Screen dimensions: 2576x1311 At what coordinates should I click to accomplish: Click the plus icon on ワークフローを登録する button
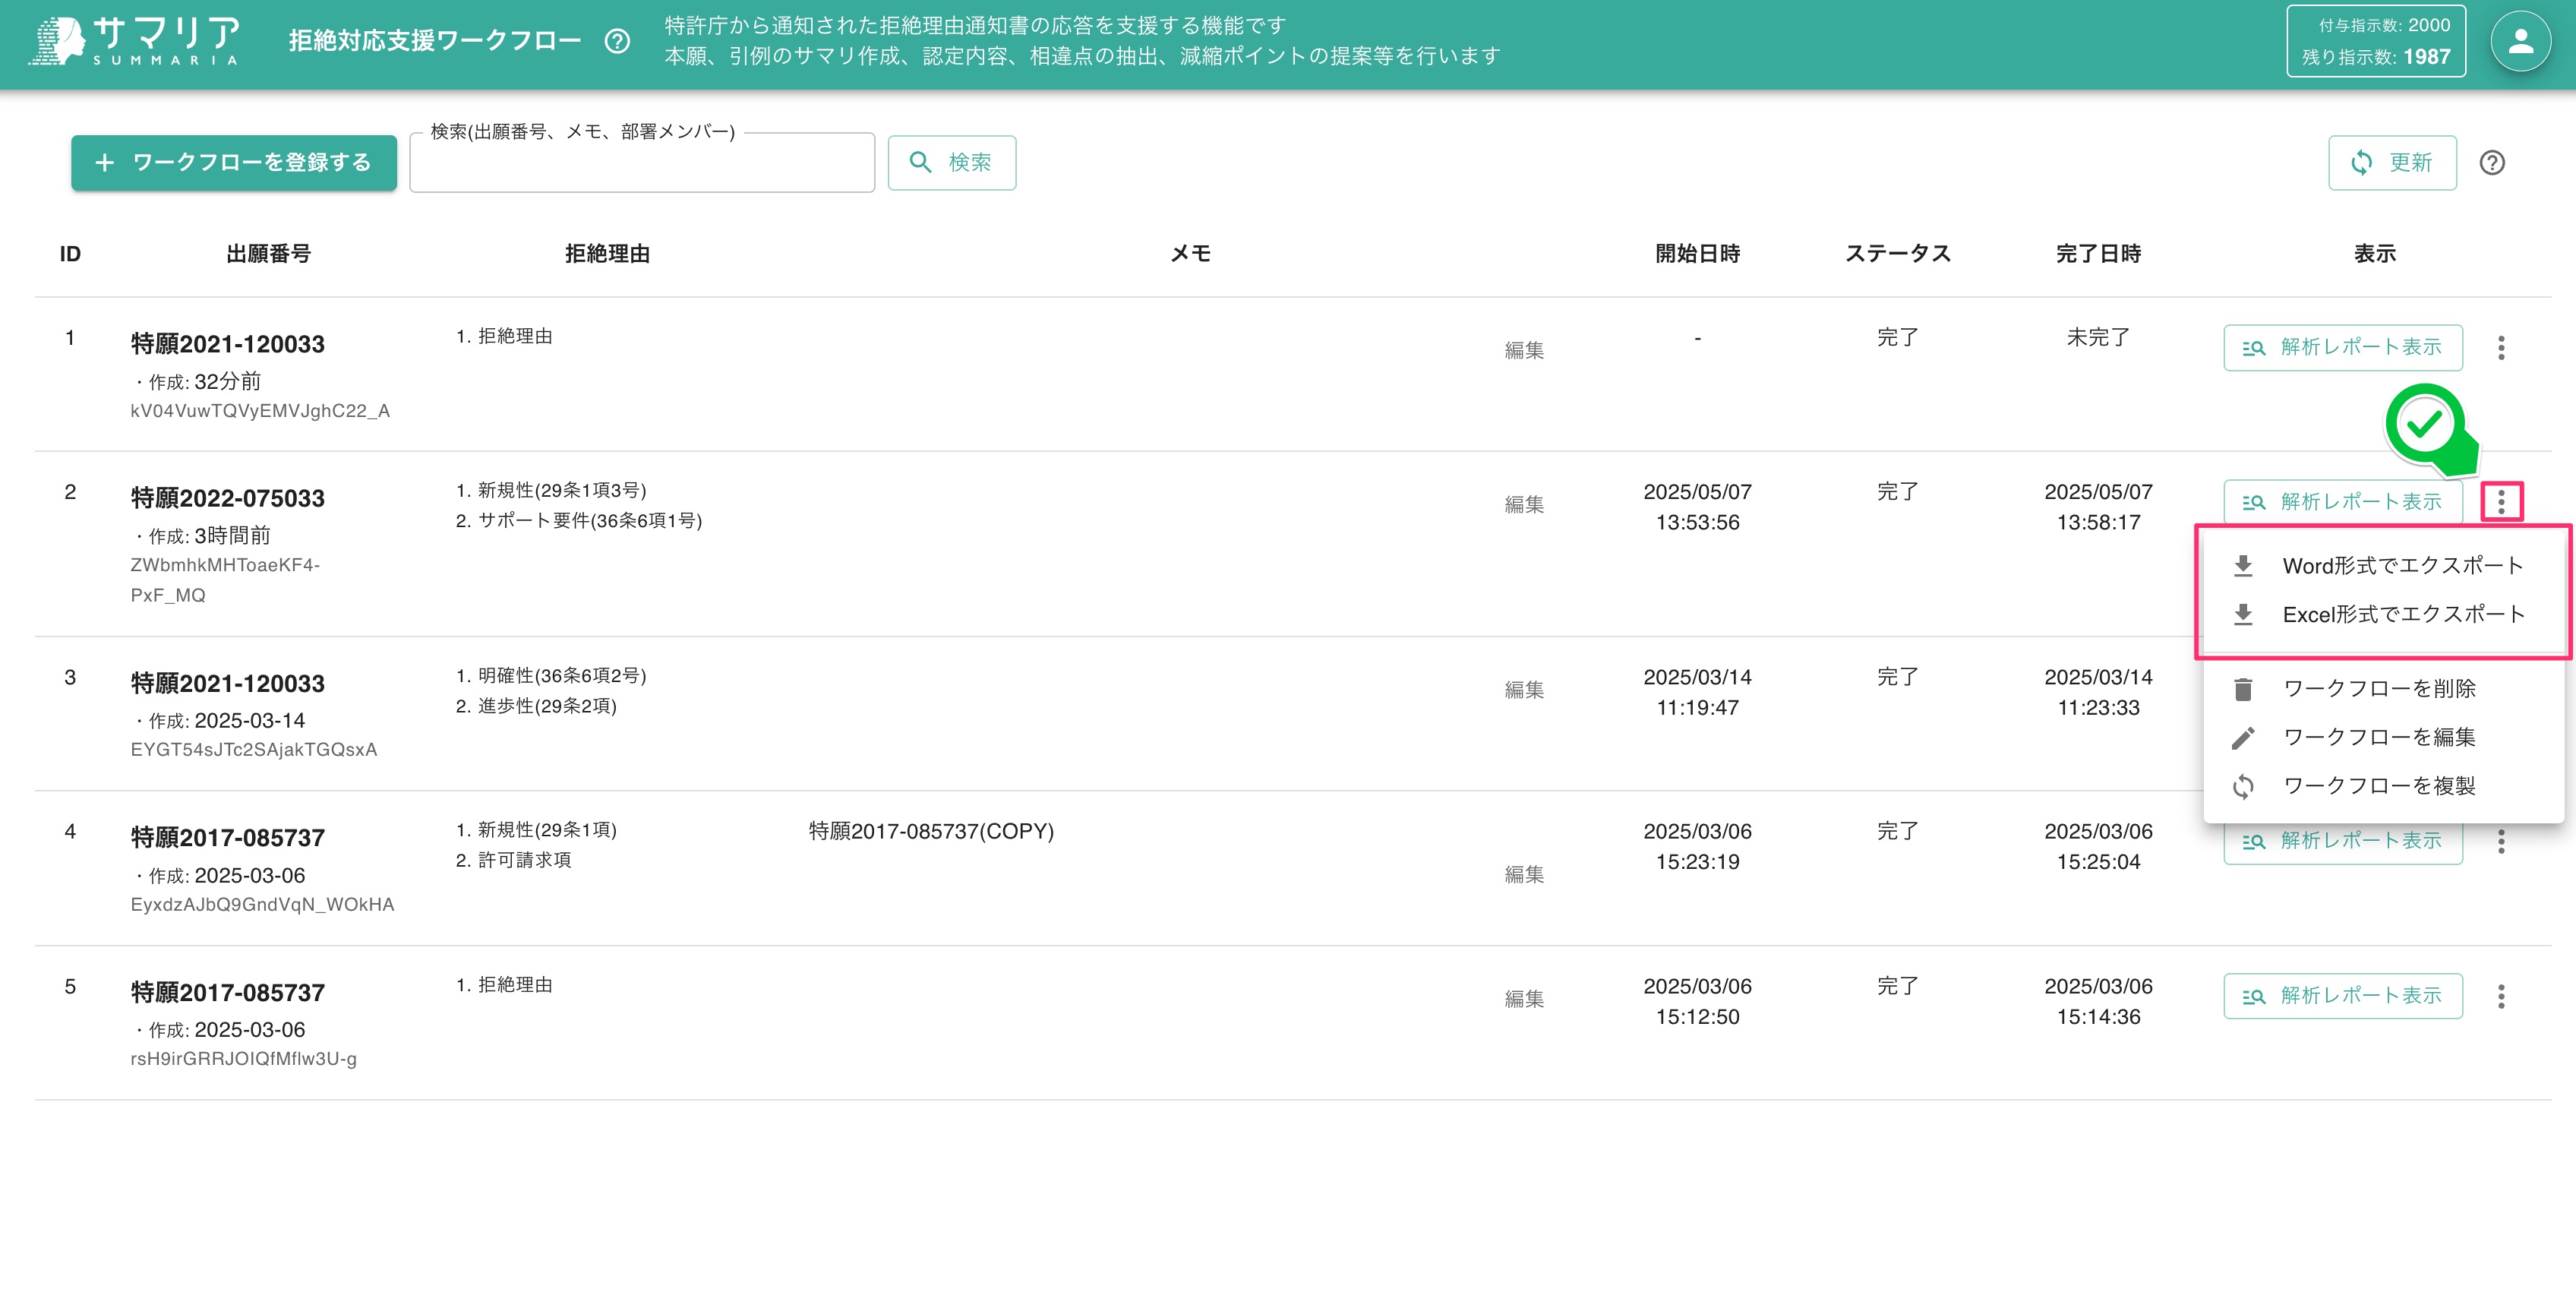coord(104,162)
